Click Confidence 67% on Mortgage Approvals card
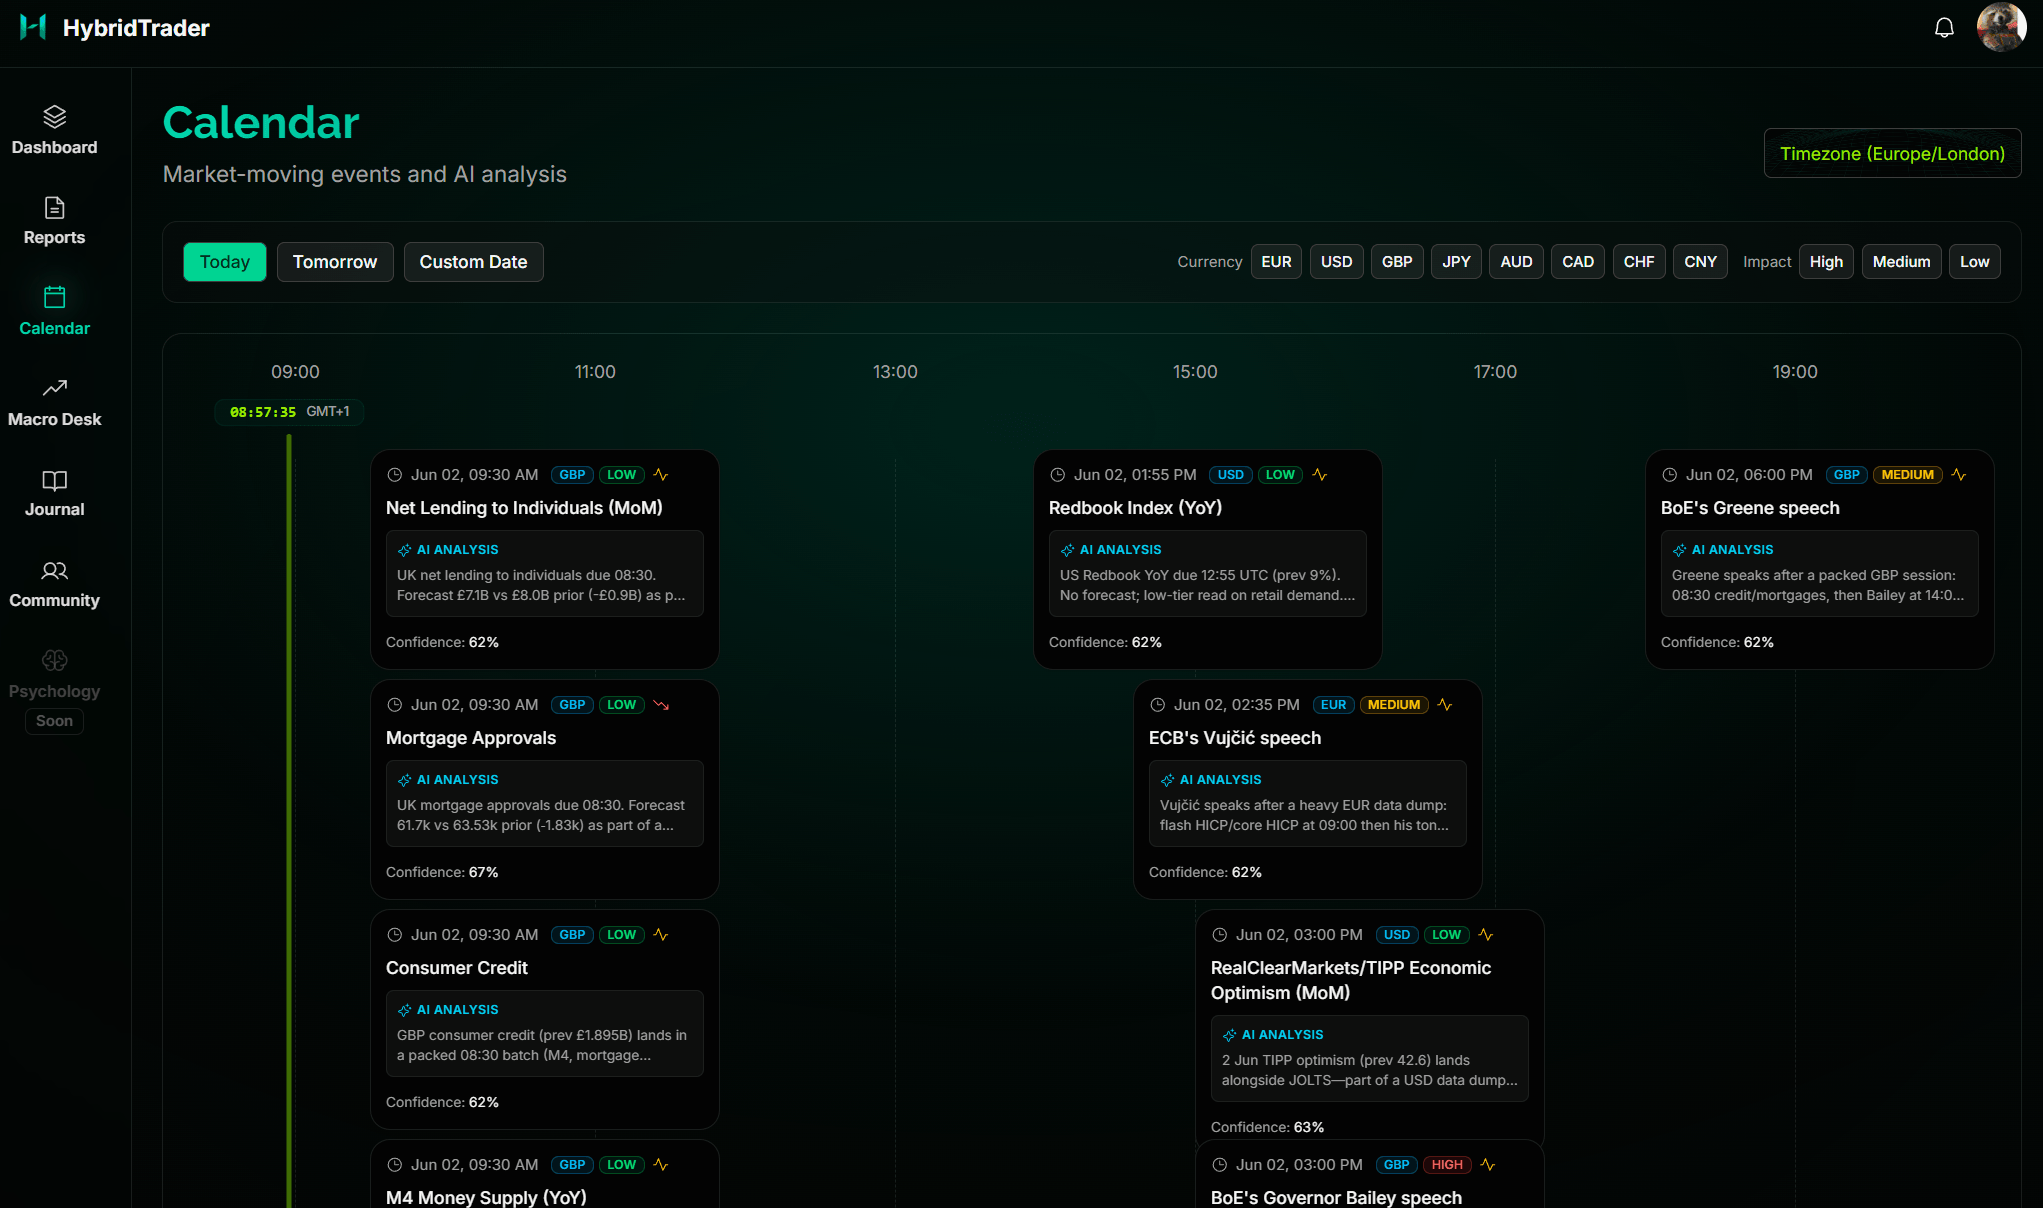 (x=442, y=872)
